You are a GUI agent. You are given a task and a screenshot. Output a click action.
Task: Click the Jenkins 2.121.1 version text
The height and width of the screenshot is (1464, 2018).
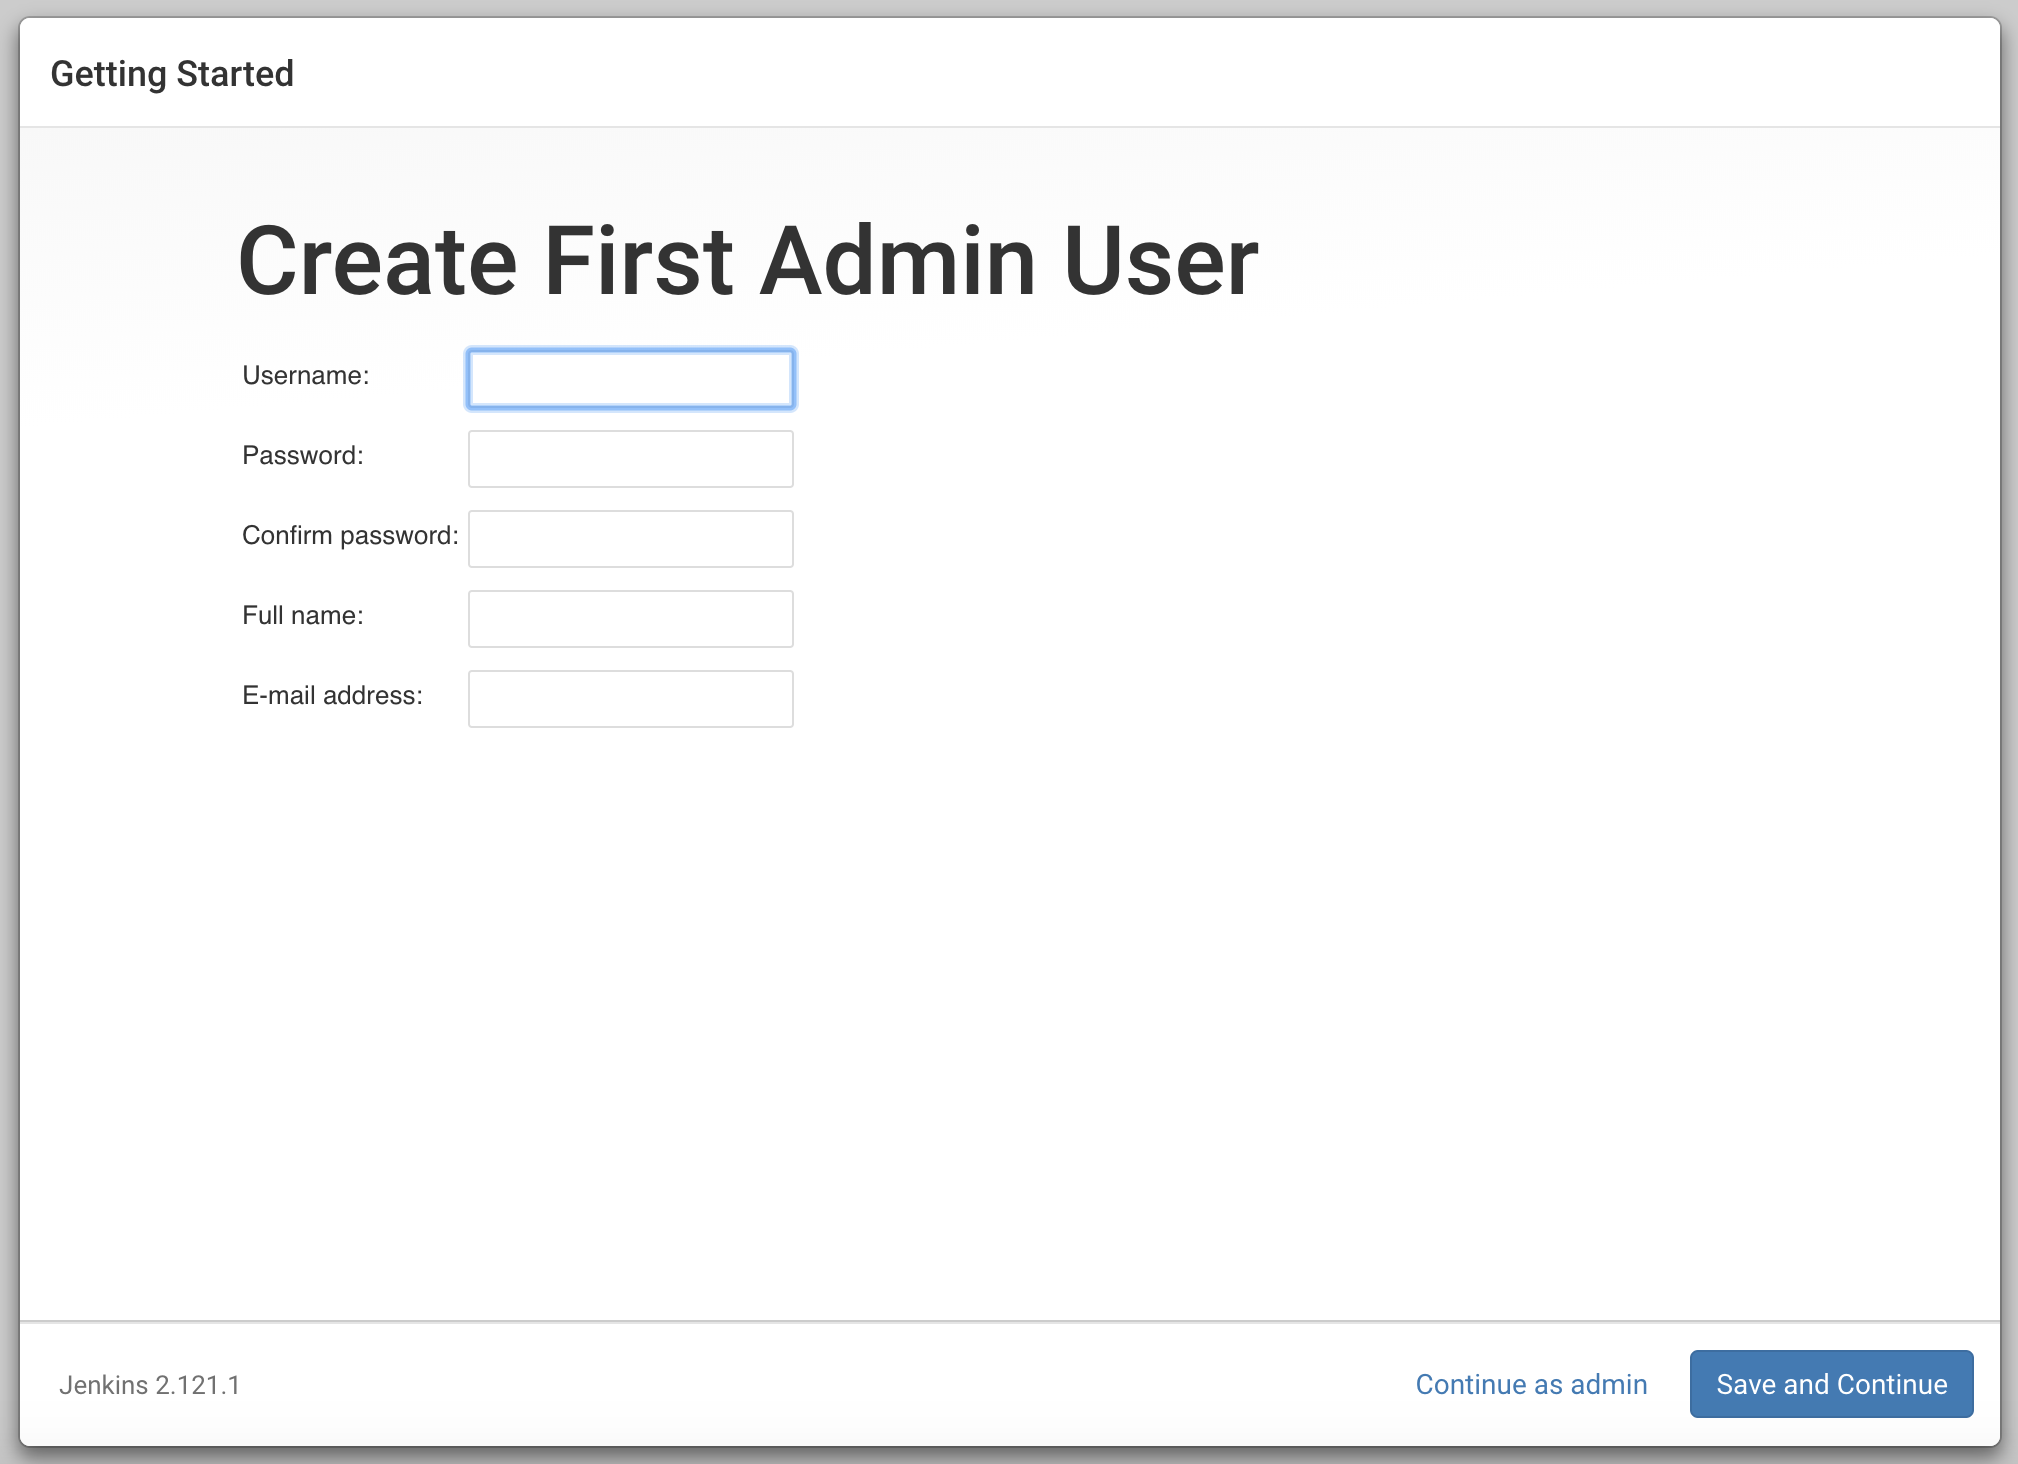[x=150, y=1384]
